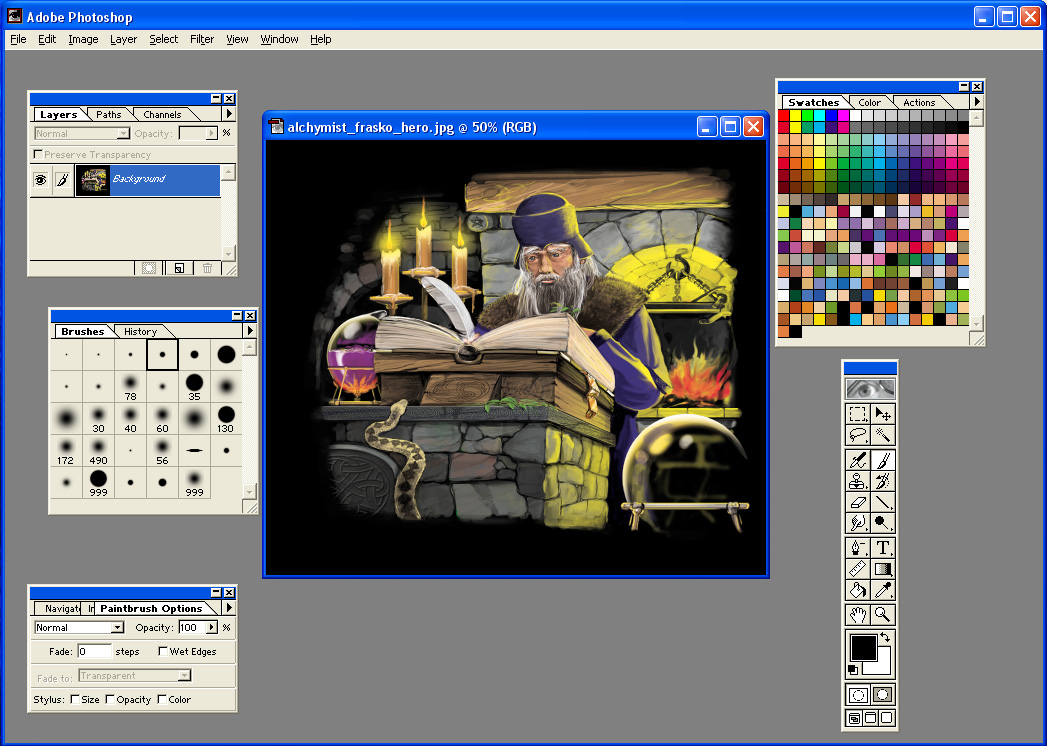Screen dimensions: 1047x746
Task: Switch to full screen mode without menu bar
Action: tap(886, 719)
